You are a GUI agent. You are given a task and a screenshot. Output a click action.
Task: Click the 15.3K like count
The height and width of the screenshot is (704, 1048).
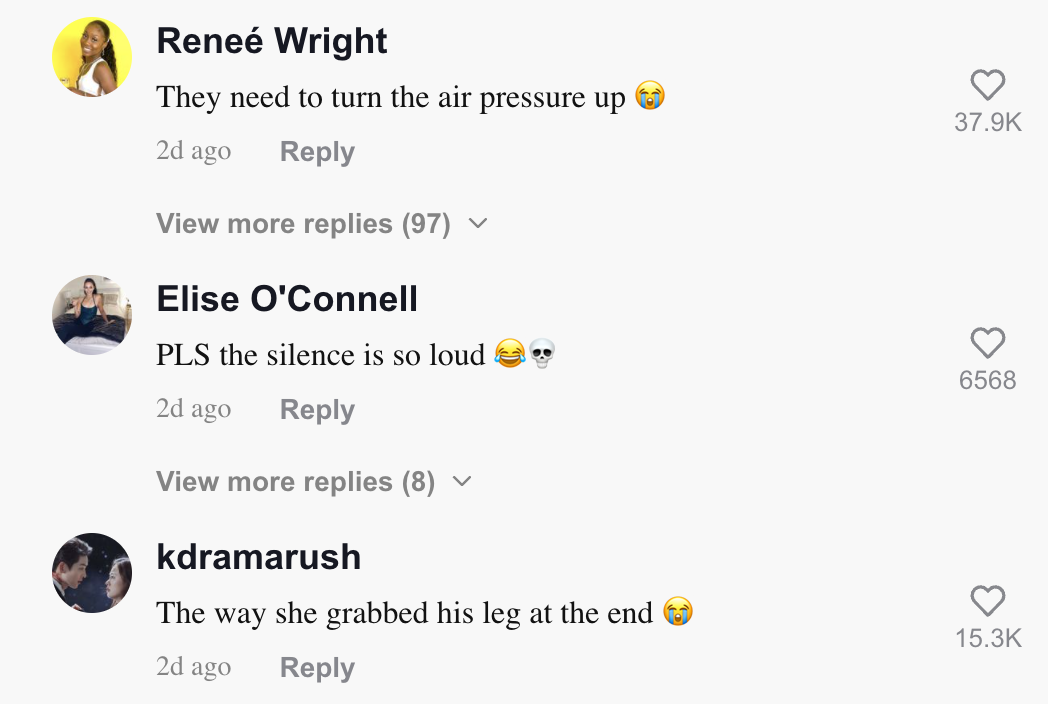[x=987, y=639]
